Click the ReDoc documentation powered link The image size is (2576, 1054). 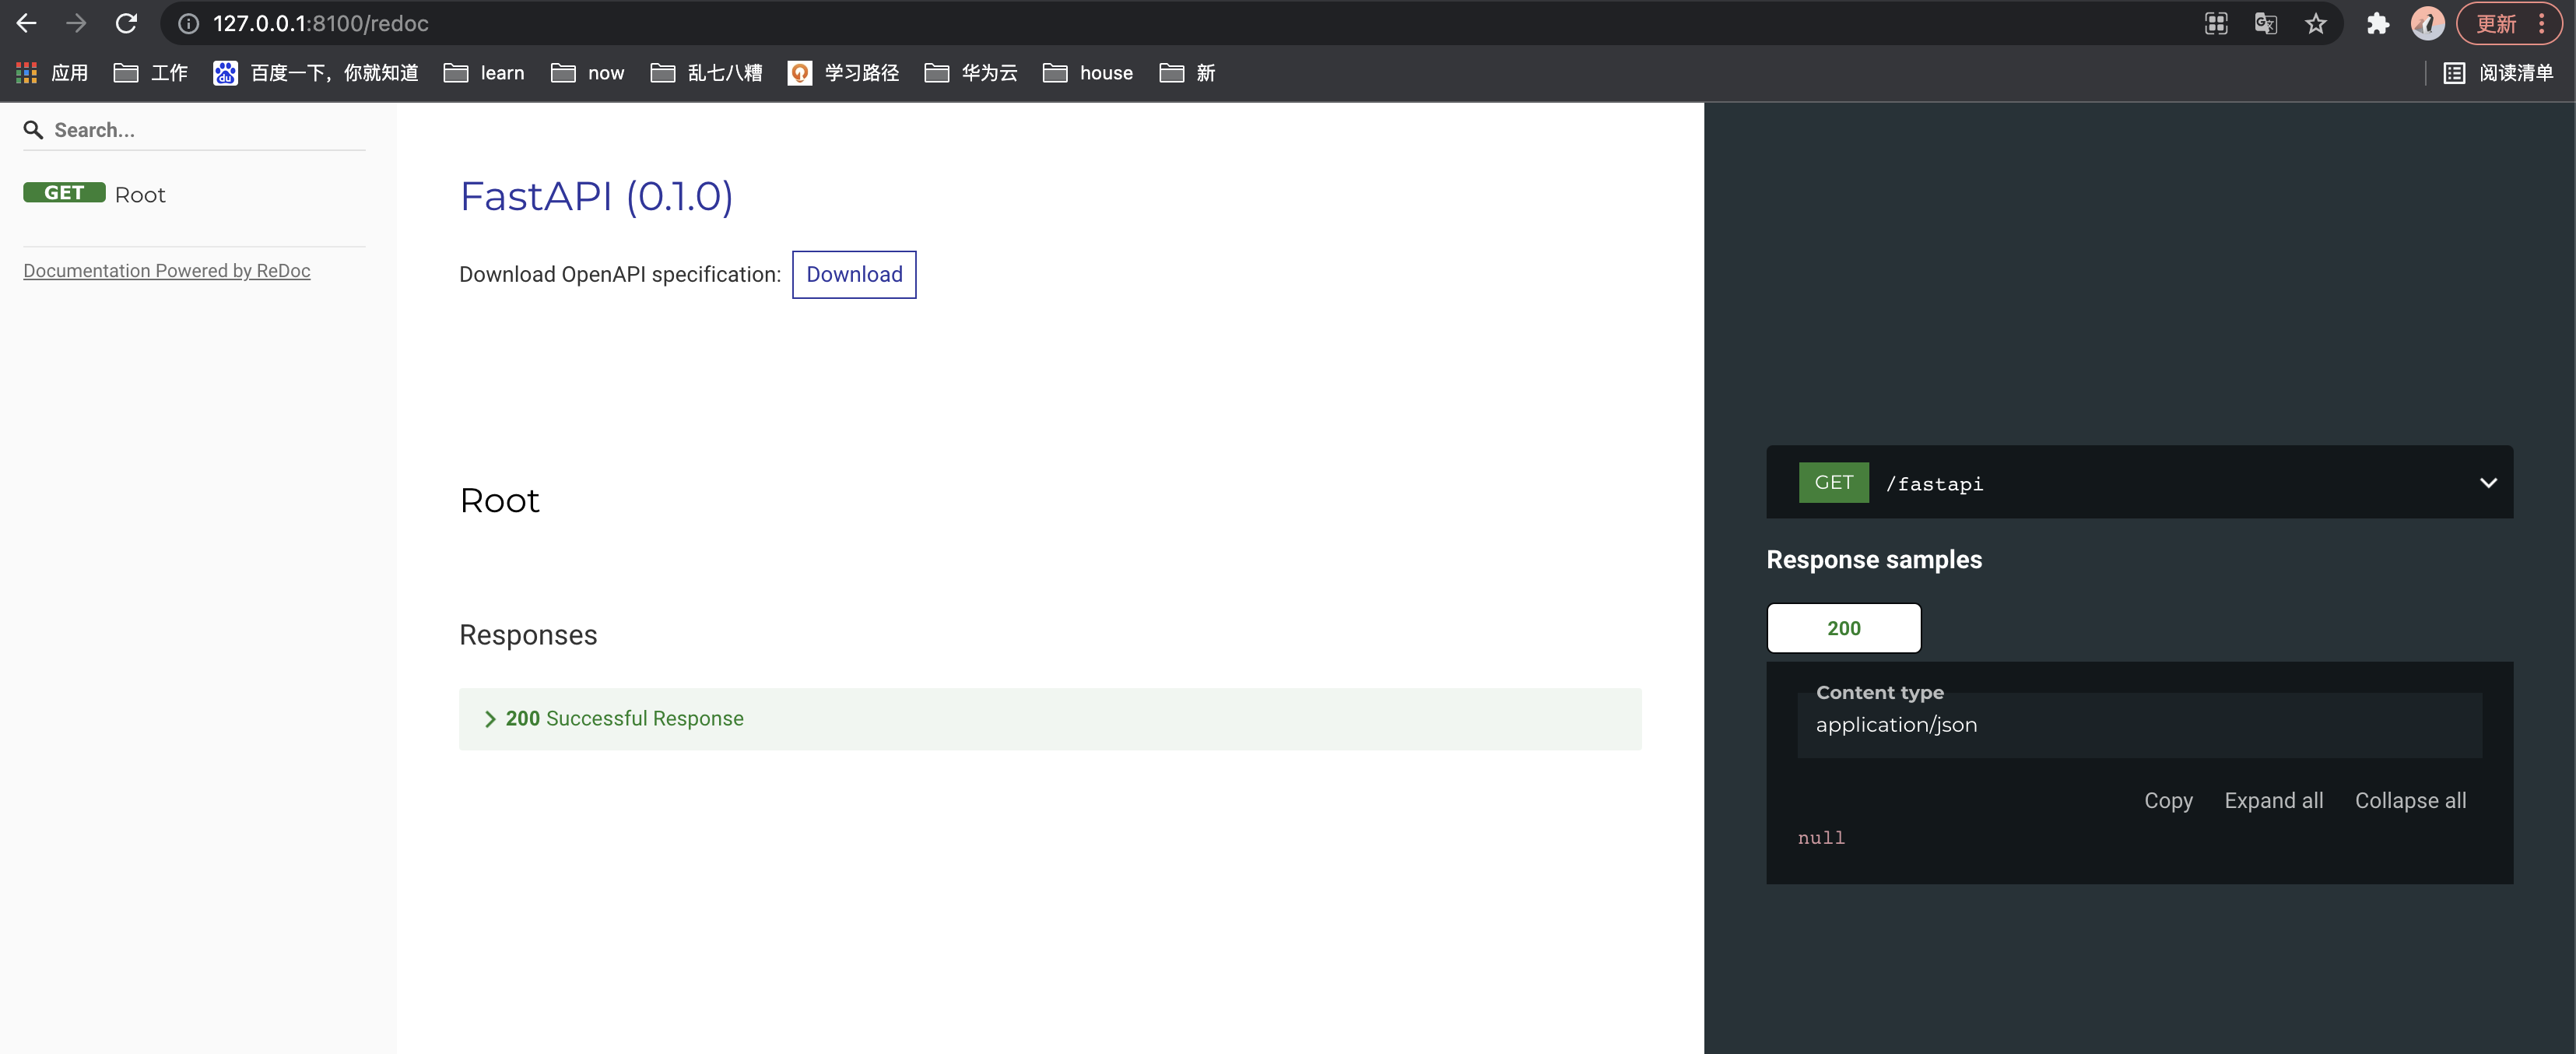pyautogui.click(x=166, y=269)
